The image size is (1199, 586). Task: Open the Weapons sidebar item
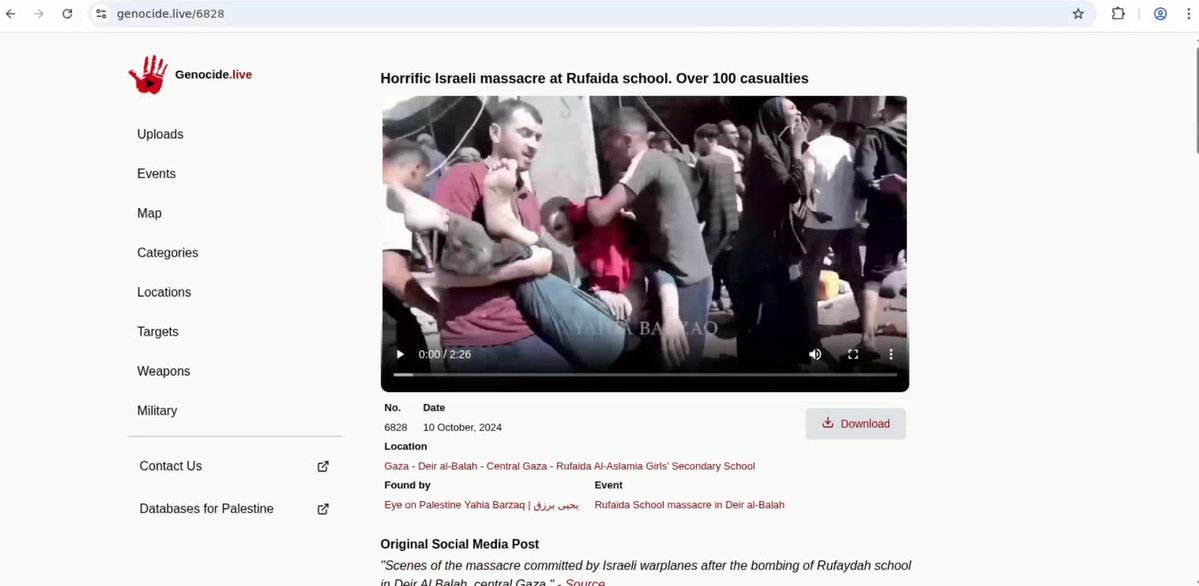click(163, 371)
